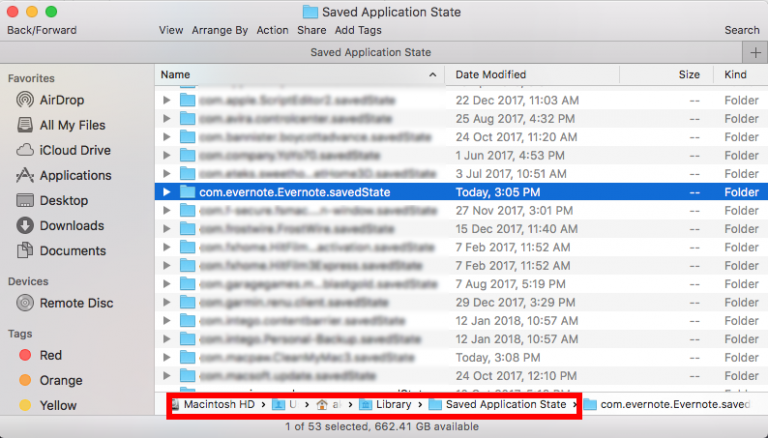Viewport: 768px width, 438px height.
Task: Open iCloud Drive cloud icon in sidebar
Action: [x=25, y=150]
